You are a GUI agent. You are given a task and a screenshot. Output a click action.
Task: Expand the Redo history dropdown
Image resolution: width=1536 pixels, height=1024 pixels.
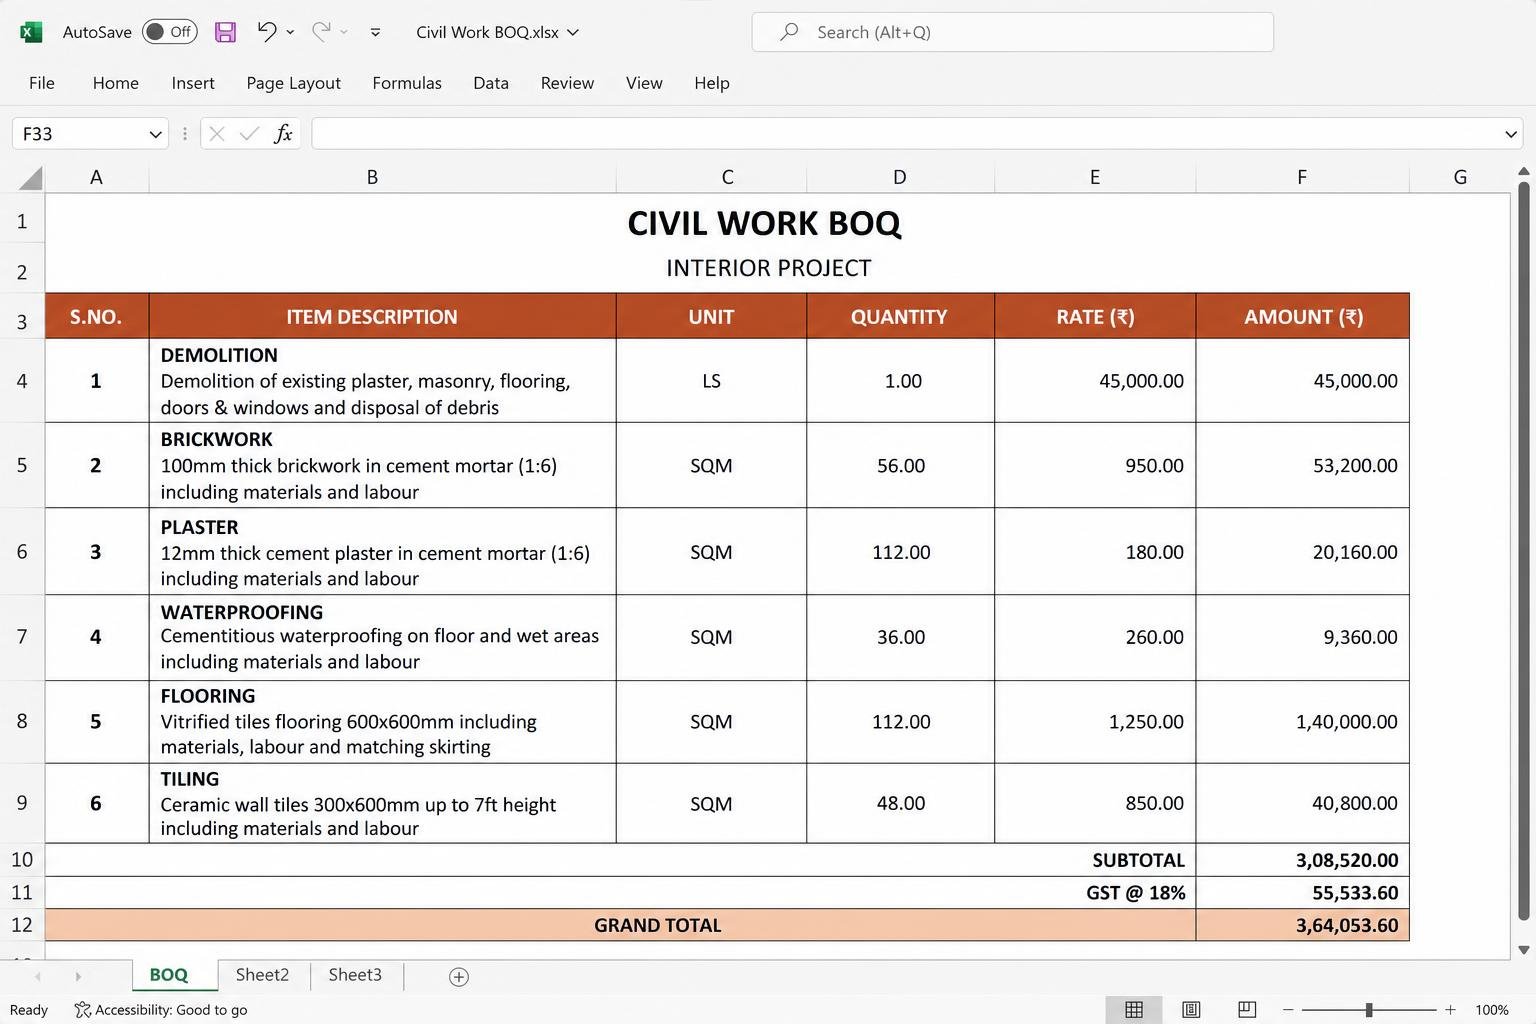(344, 32)
